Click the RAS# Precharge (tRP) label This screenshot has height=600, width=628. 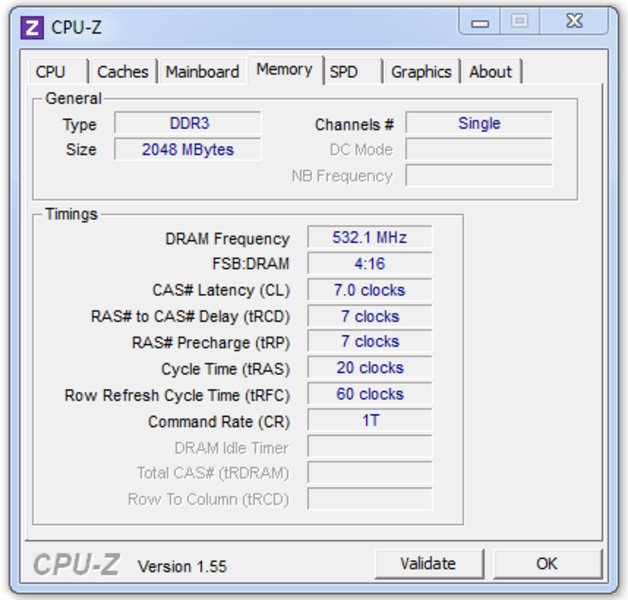click(211, 343)
